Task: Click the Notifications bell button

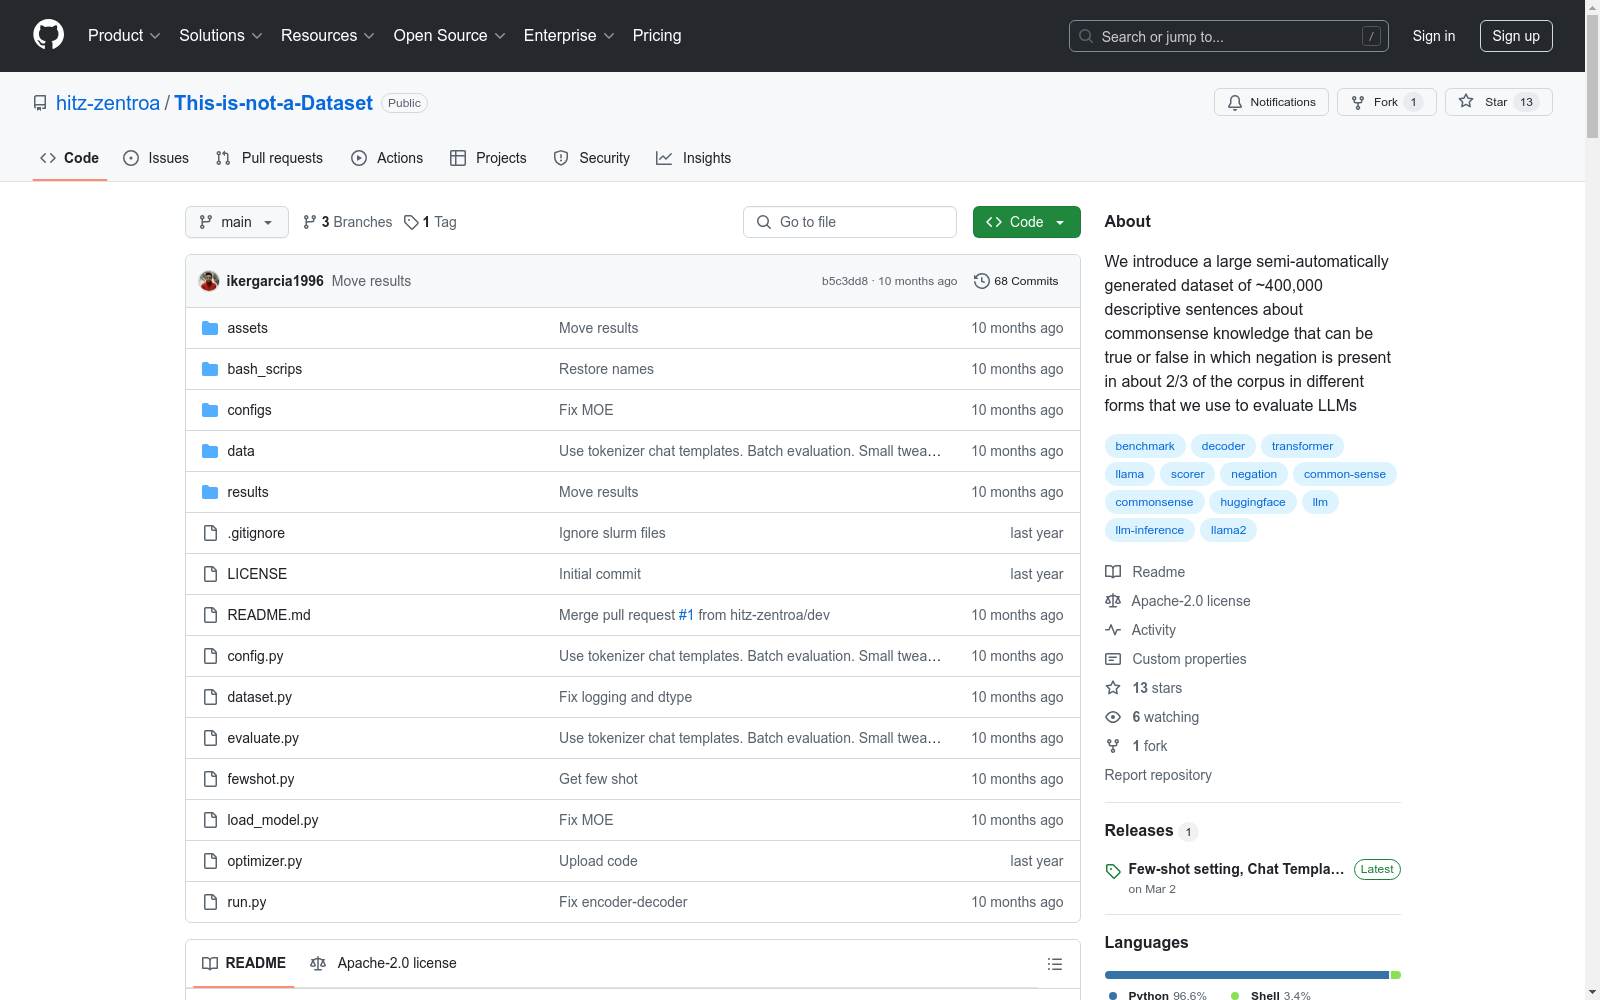Action: click(1271, 102)
